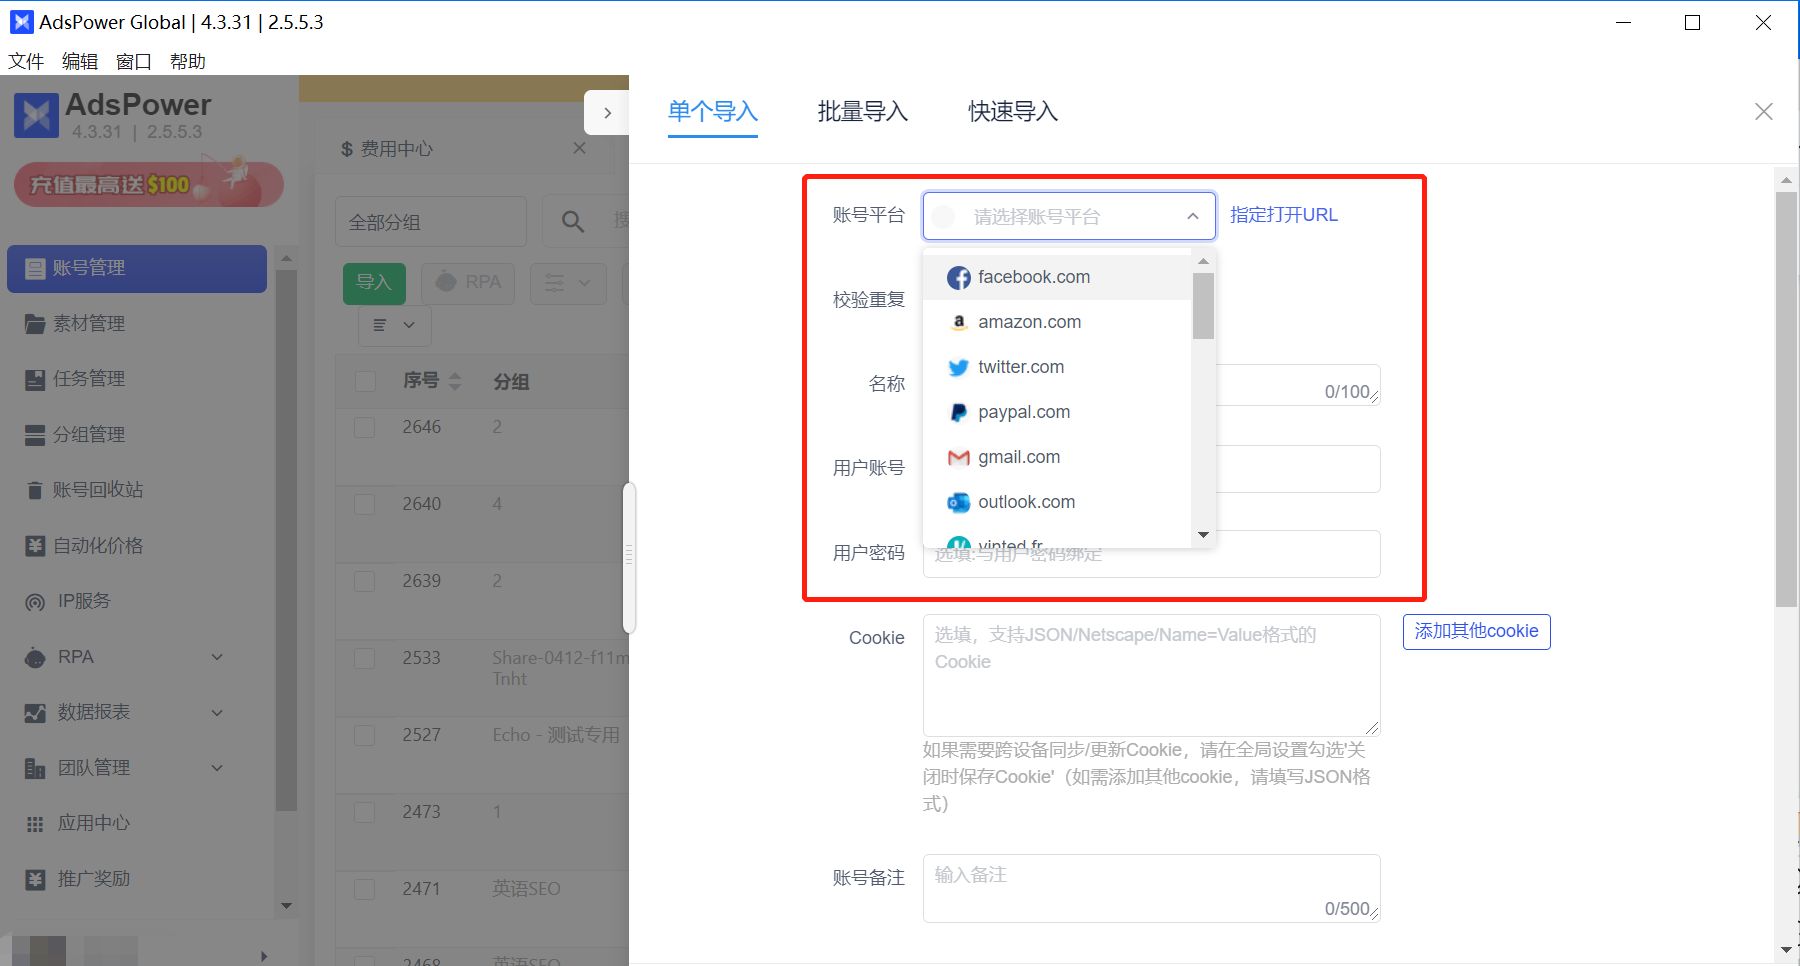Viewport: 1800px width, 966px height.
Task: Click the platform list scroll-up arrow
Action: coord(1204,261)
